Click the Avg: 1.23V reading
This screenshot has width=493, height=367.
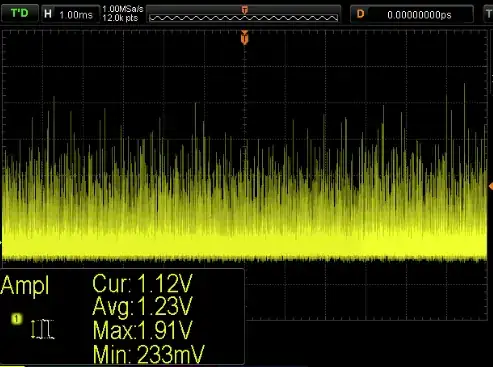[x=143, y=306]
